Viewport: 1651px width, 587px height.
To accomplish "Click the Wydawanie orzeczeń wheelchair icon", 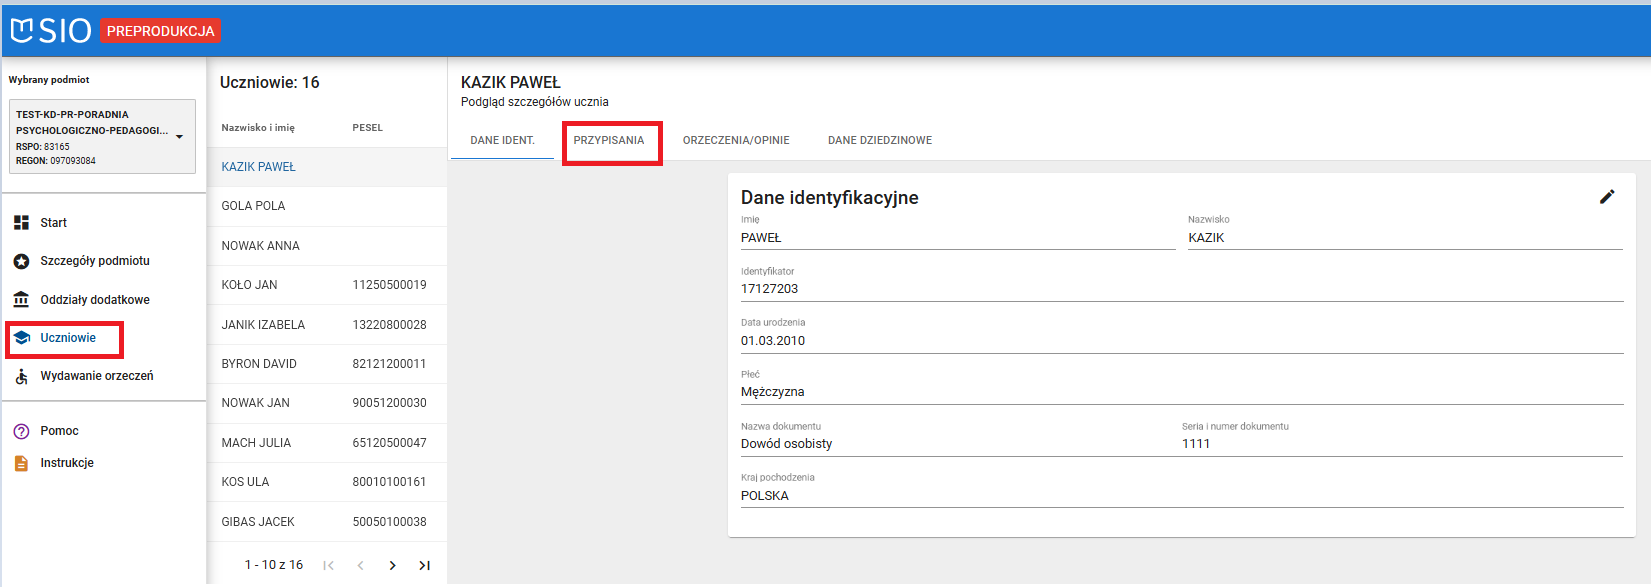I will (21, 377).
